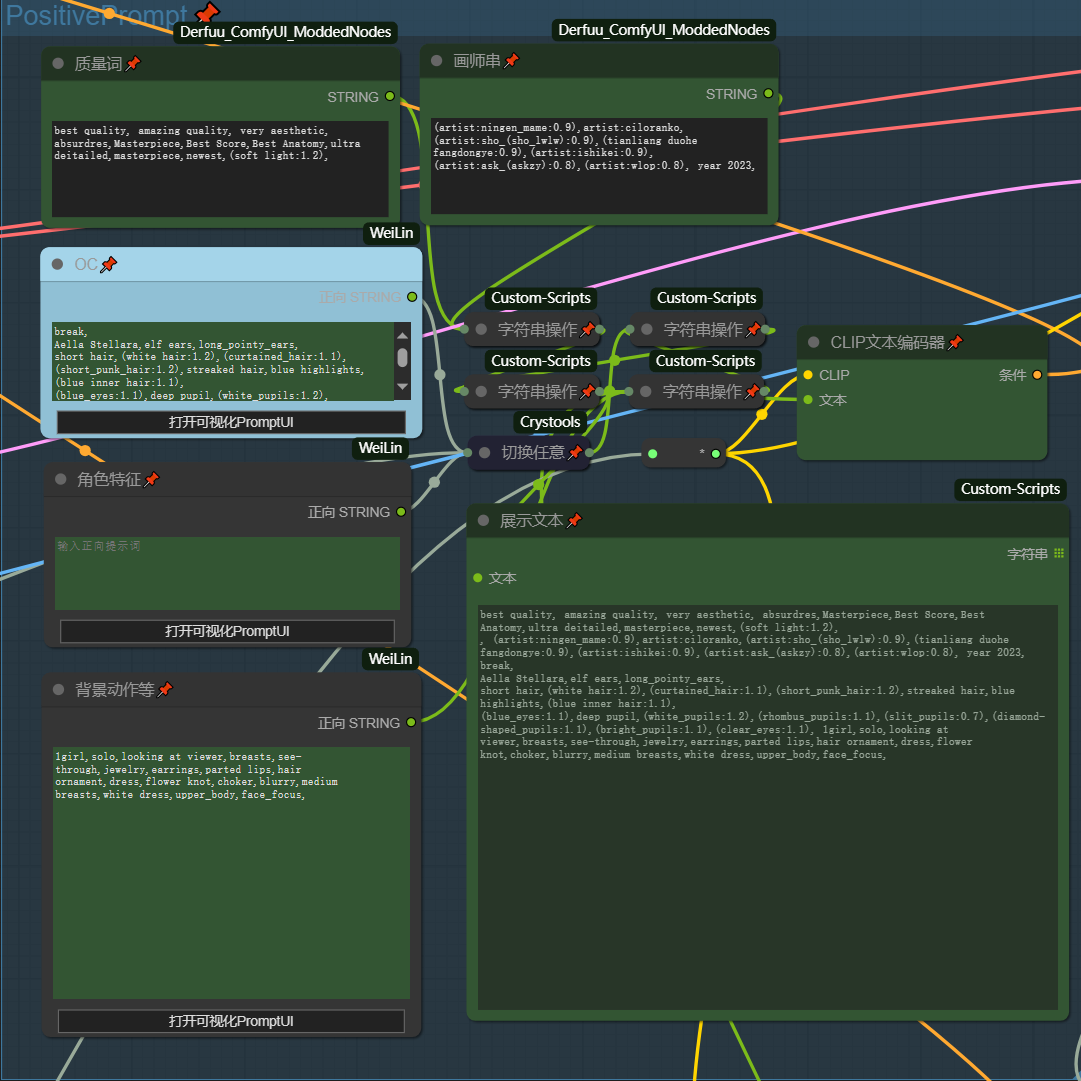Click the pin icon on 背景动作等 node
This screenshot has width=1081, height=1081.
[165, 690]
